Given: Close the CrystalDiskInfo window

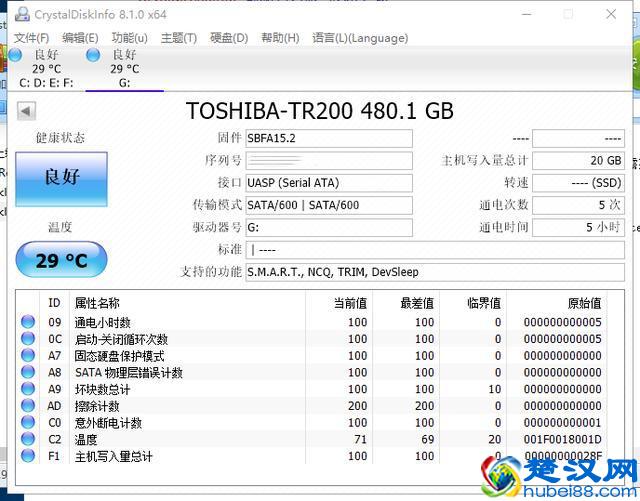Looking at the screenshot, I should point(611,14).
